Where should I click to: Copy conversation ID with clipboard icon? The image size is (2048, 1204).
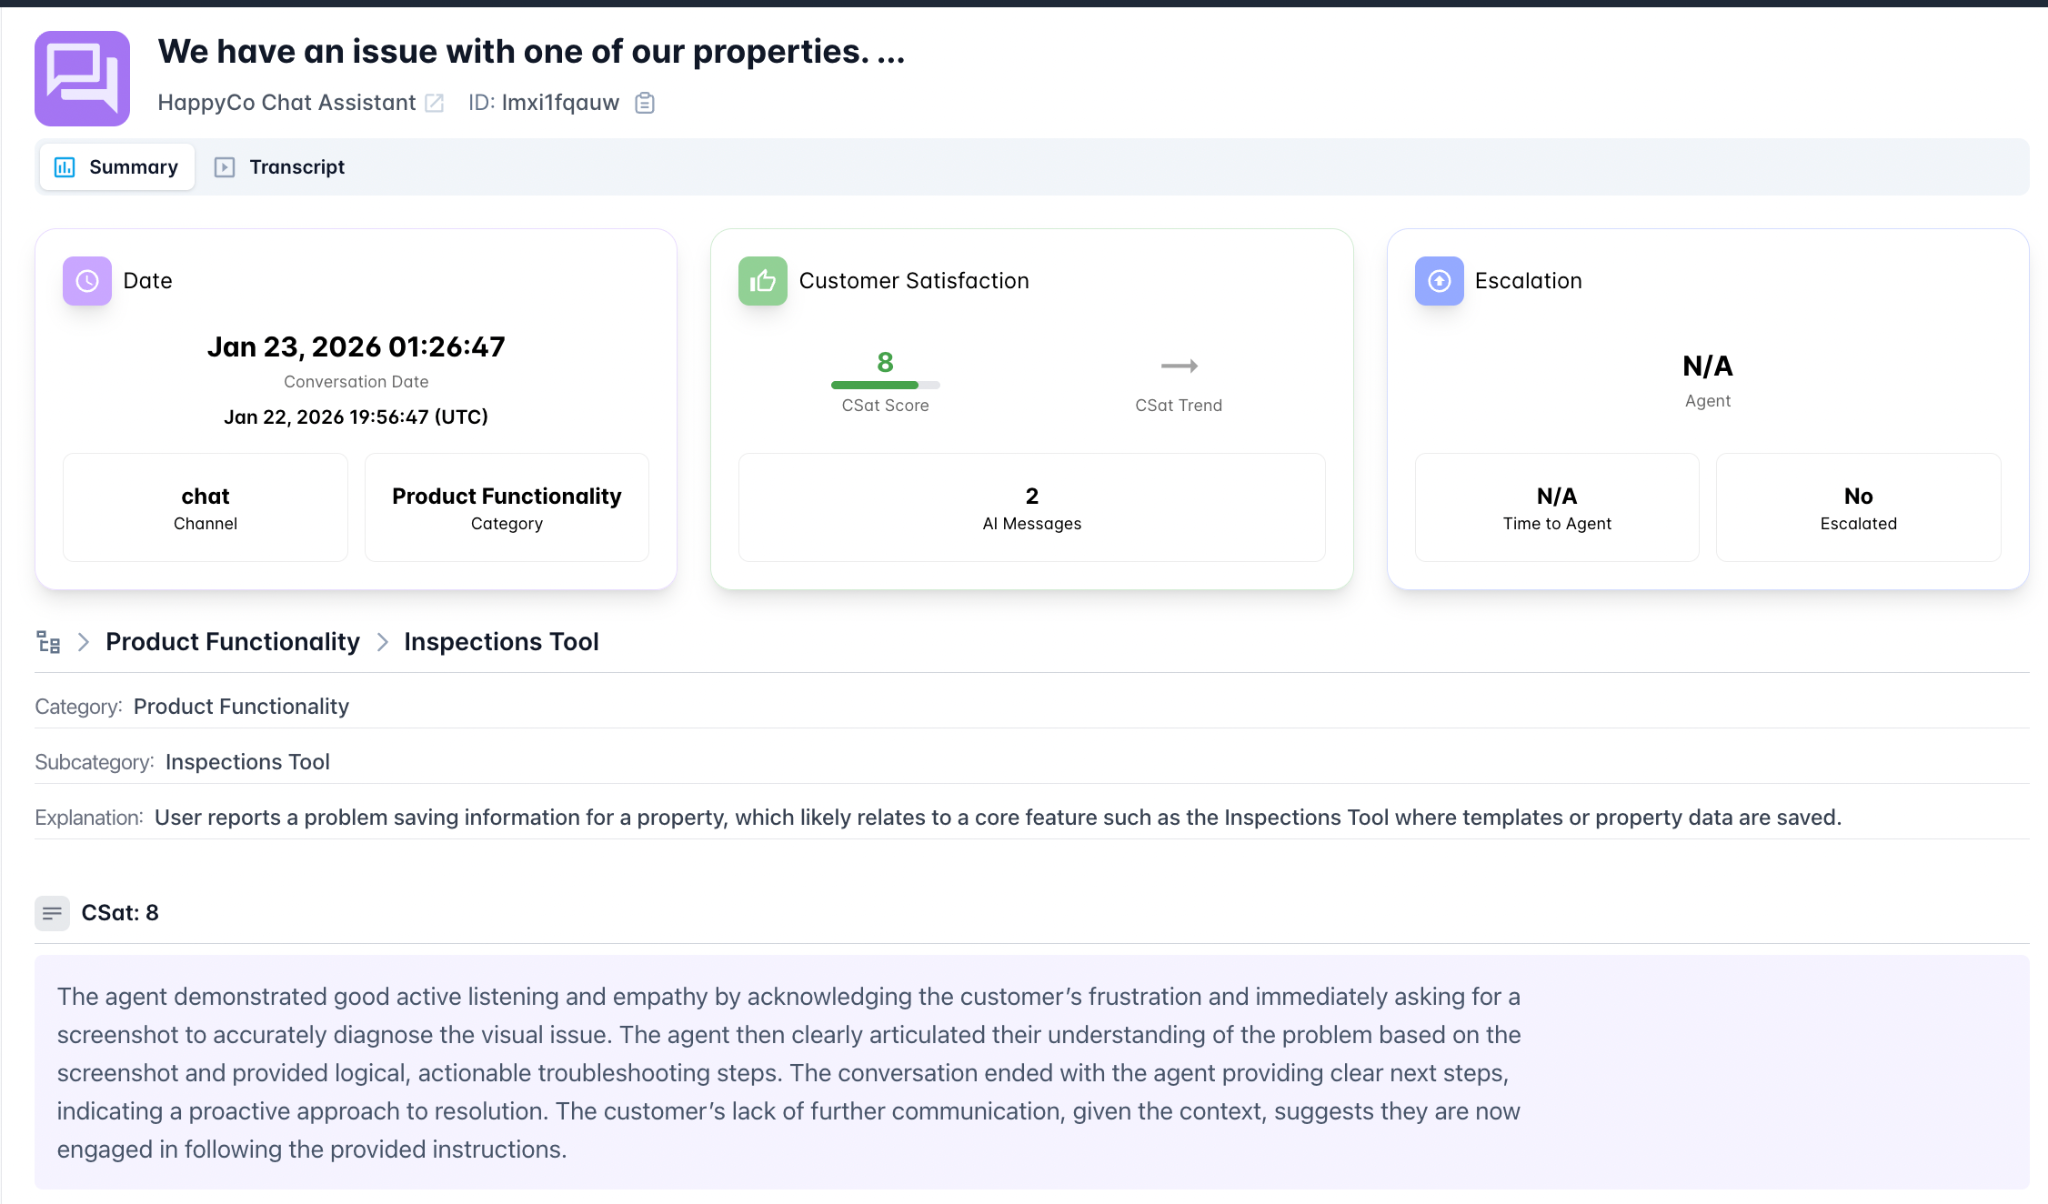[x=645, y=103]
